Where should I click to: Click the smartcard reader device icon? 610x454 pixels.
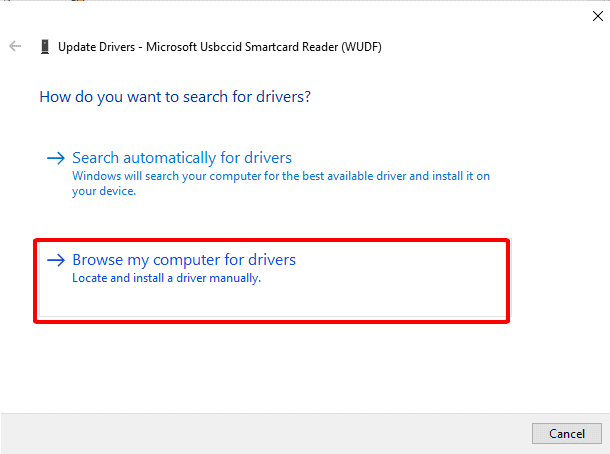45,47
